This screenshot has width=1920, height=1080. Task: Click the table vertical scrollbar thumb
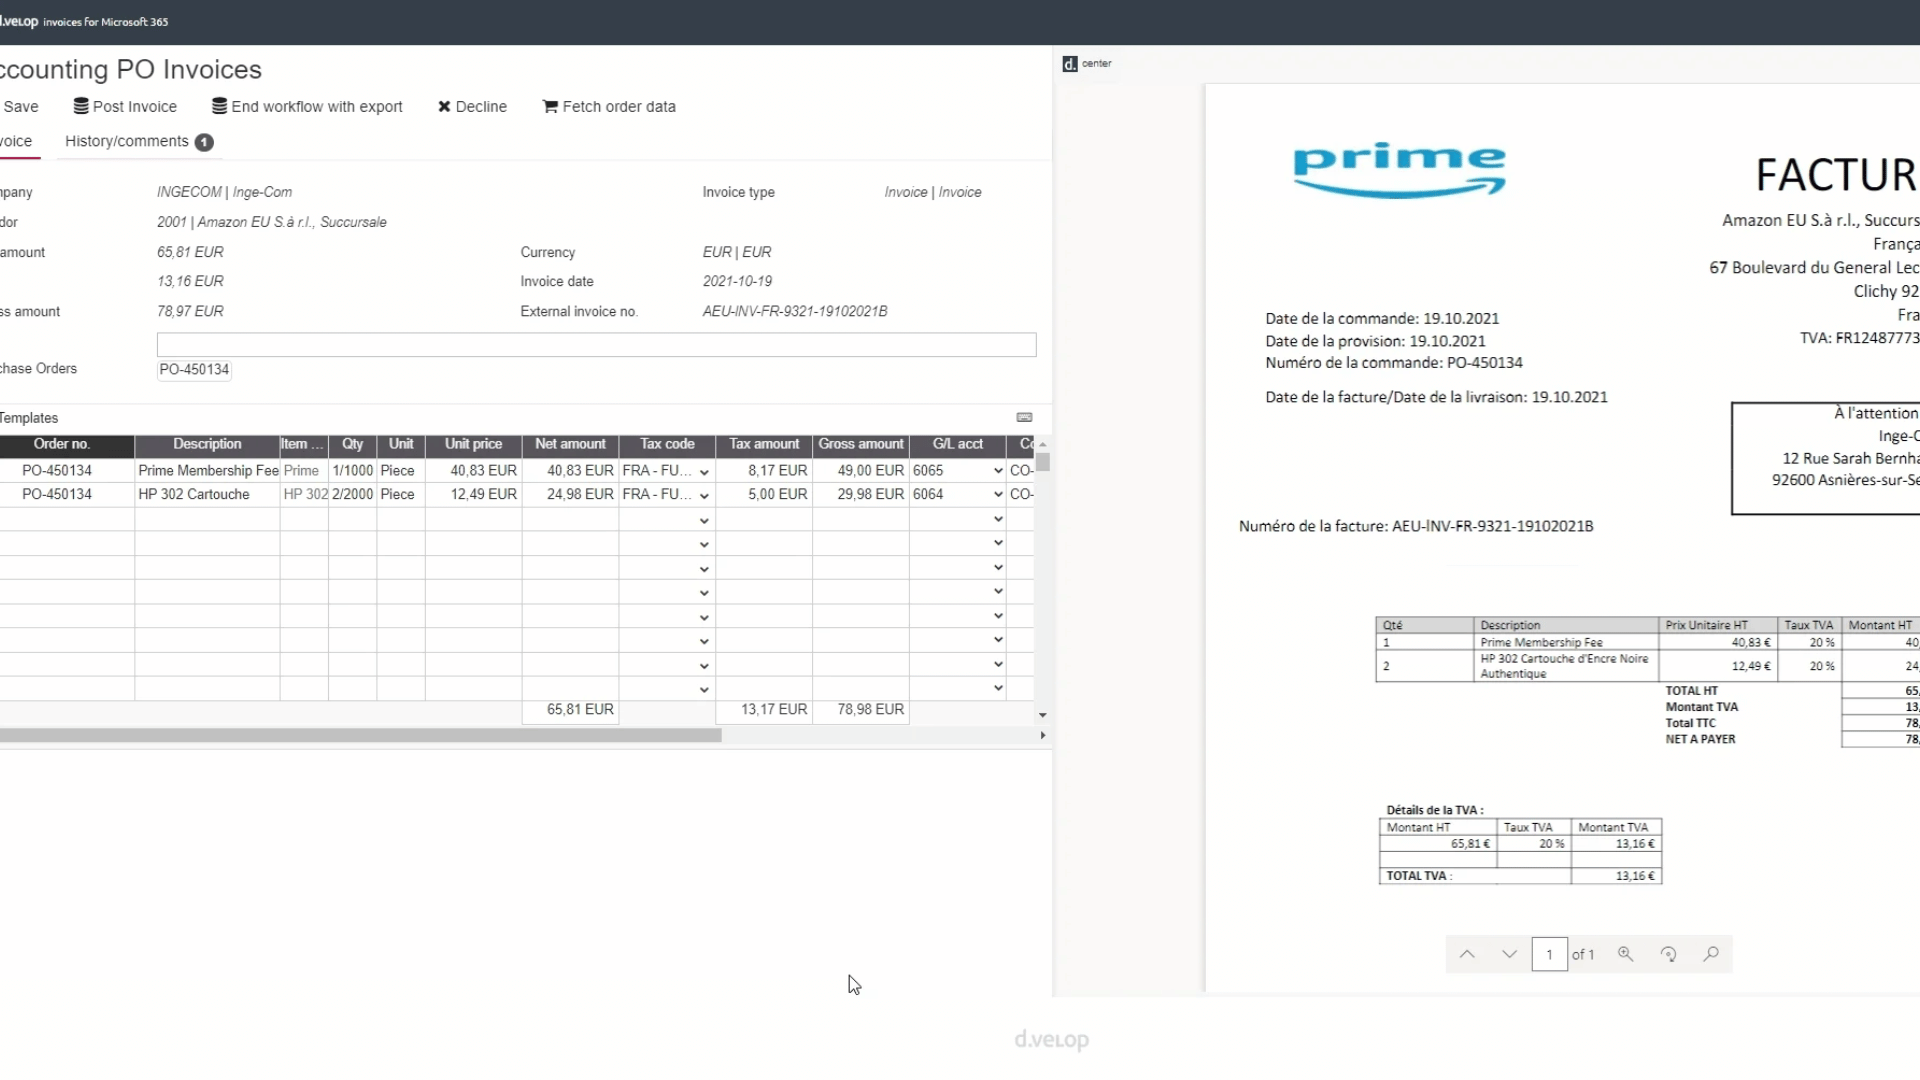tap(1043, 462)
